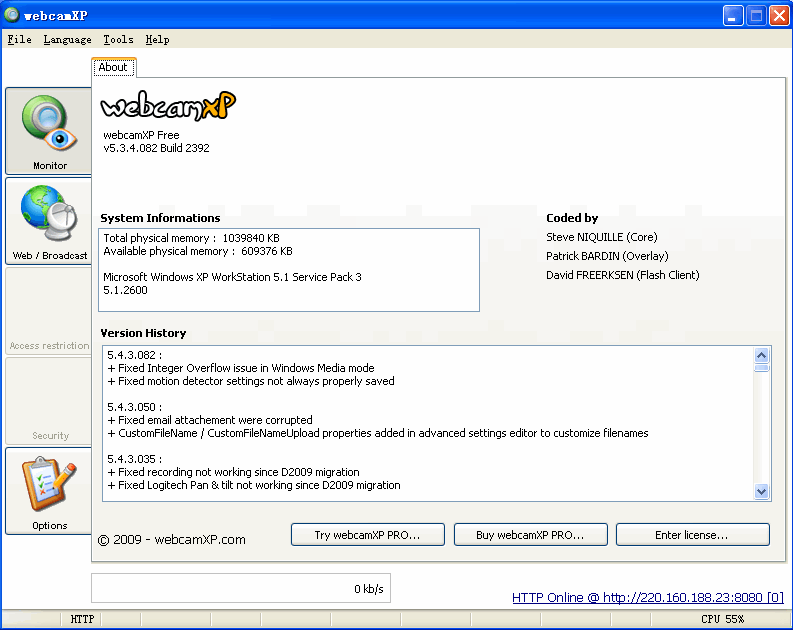
Task: Open the Monitor panel icon
Action: (49, 130)
